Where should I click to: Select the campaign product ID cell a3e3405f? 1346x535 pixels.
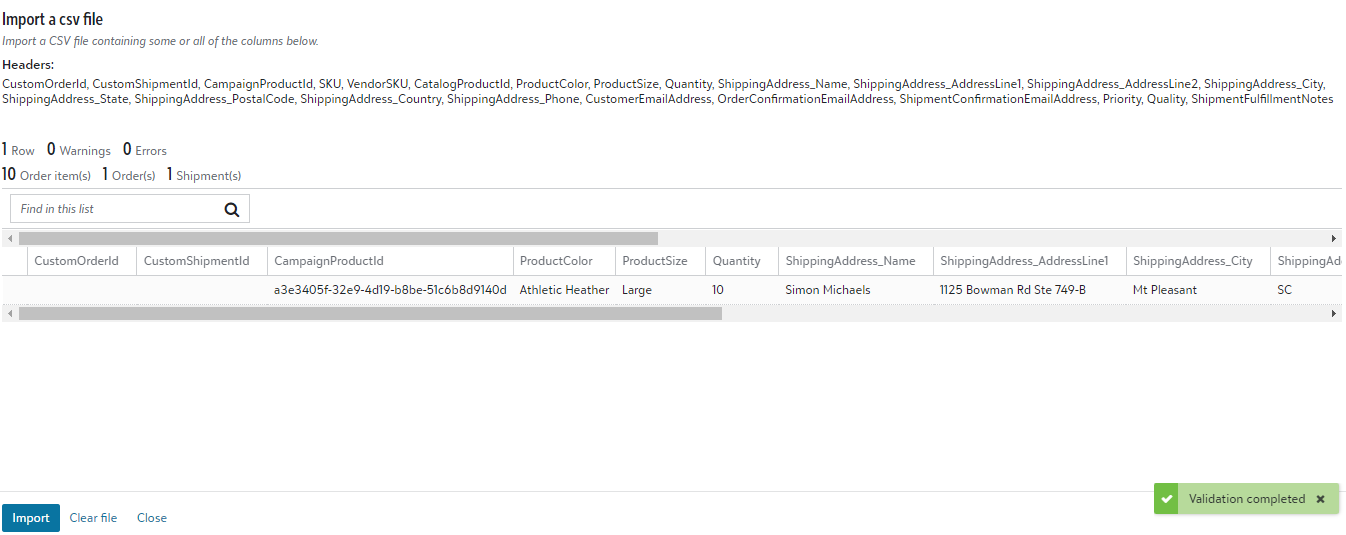pyautogui.click(x=390, y=290)
